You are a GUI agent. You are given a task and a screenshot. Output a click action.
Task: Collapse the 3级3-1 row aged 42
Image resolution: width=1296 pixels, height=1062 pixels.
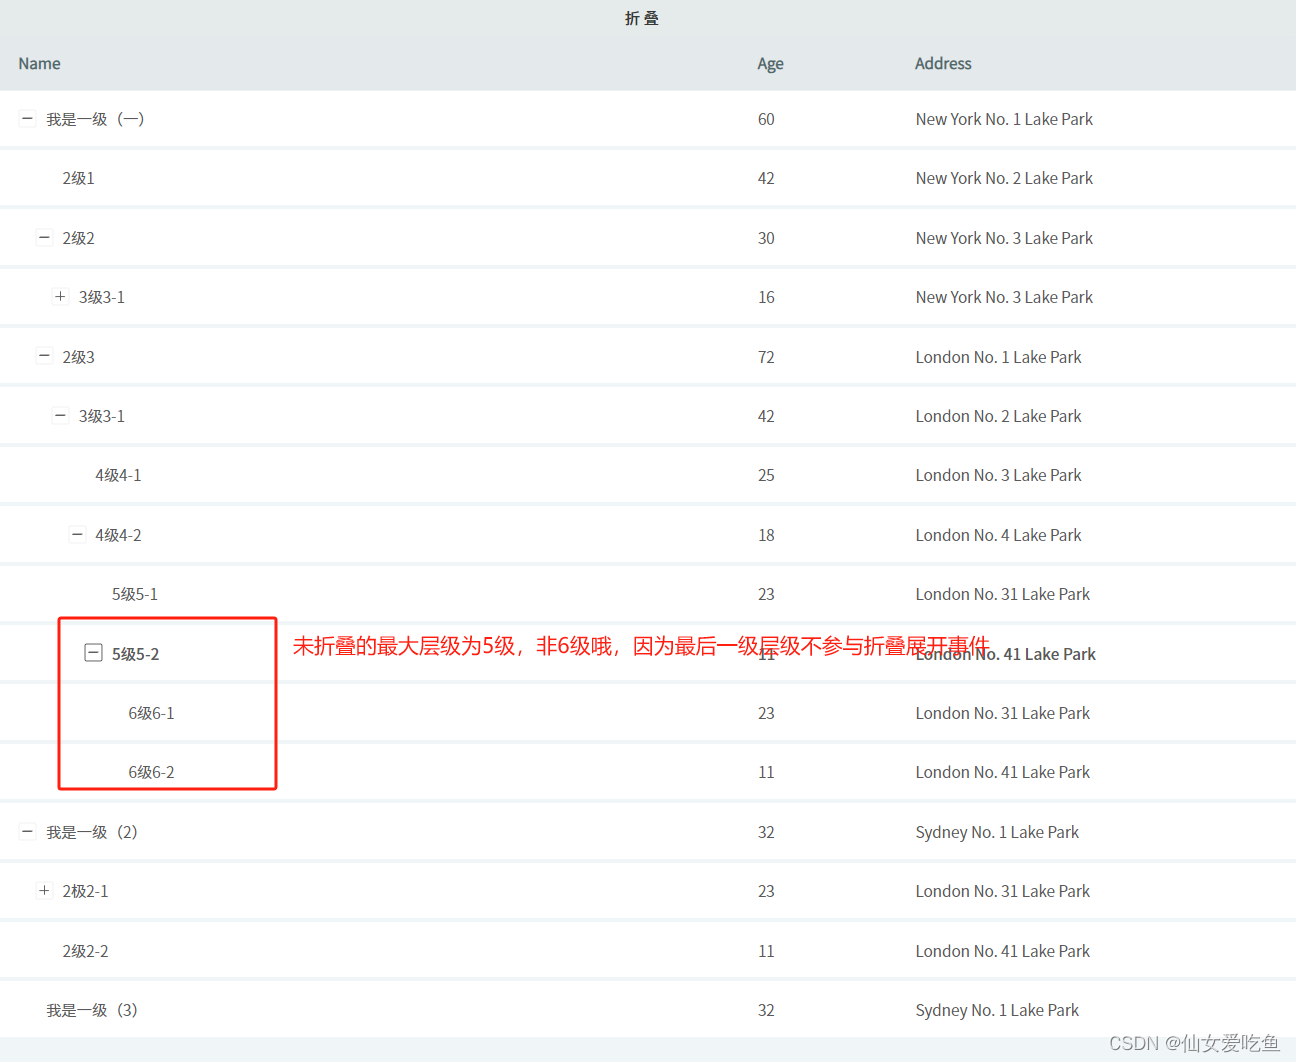click(x=60, y=415)
